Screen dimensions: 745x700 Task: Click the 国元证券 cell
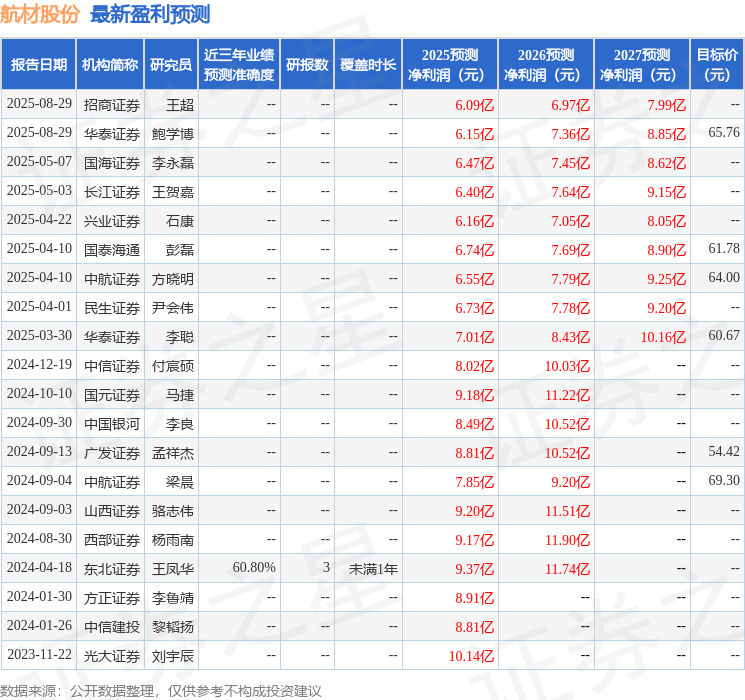click(112, 394)
